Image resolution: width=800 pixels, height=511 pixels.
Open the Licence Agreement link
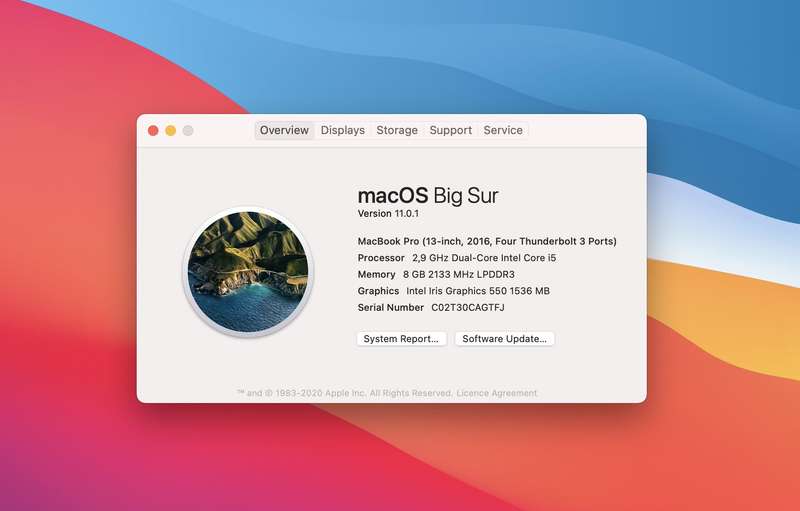[496, 393]
